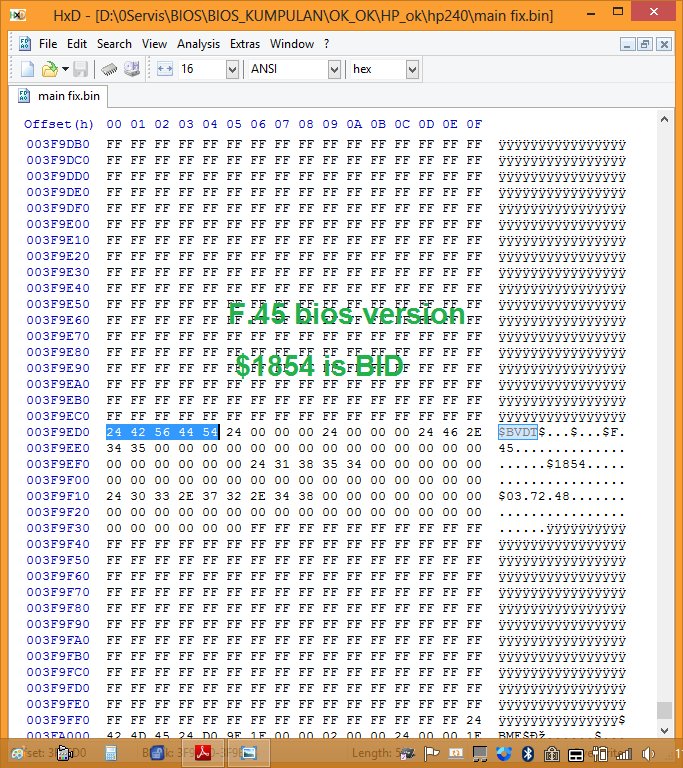Open the photo viewer taskbar icon
Screen dimensions: 683x768
[248, 753]
